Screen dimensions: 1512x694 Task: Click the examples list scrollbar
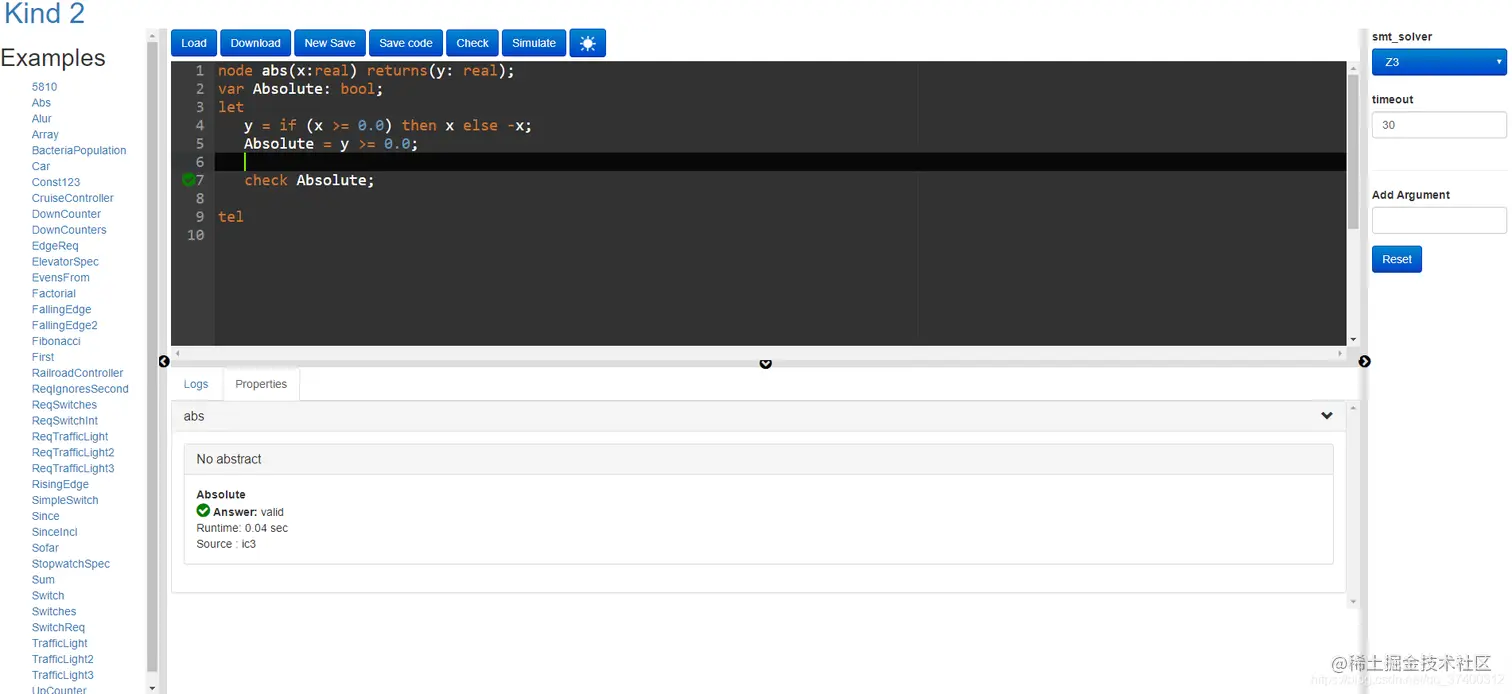(152, 355)
